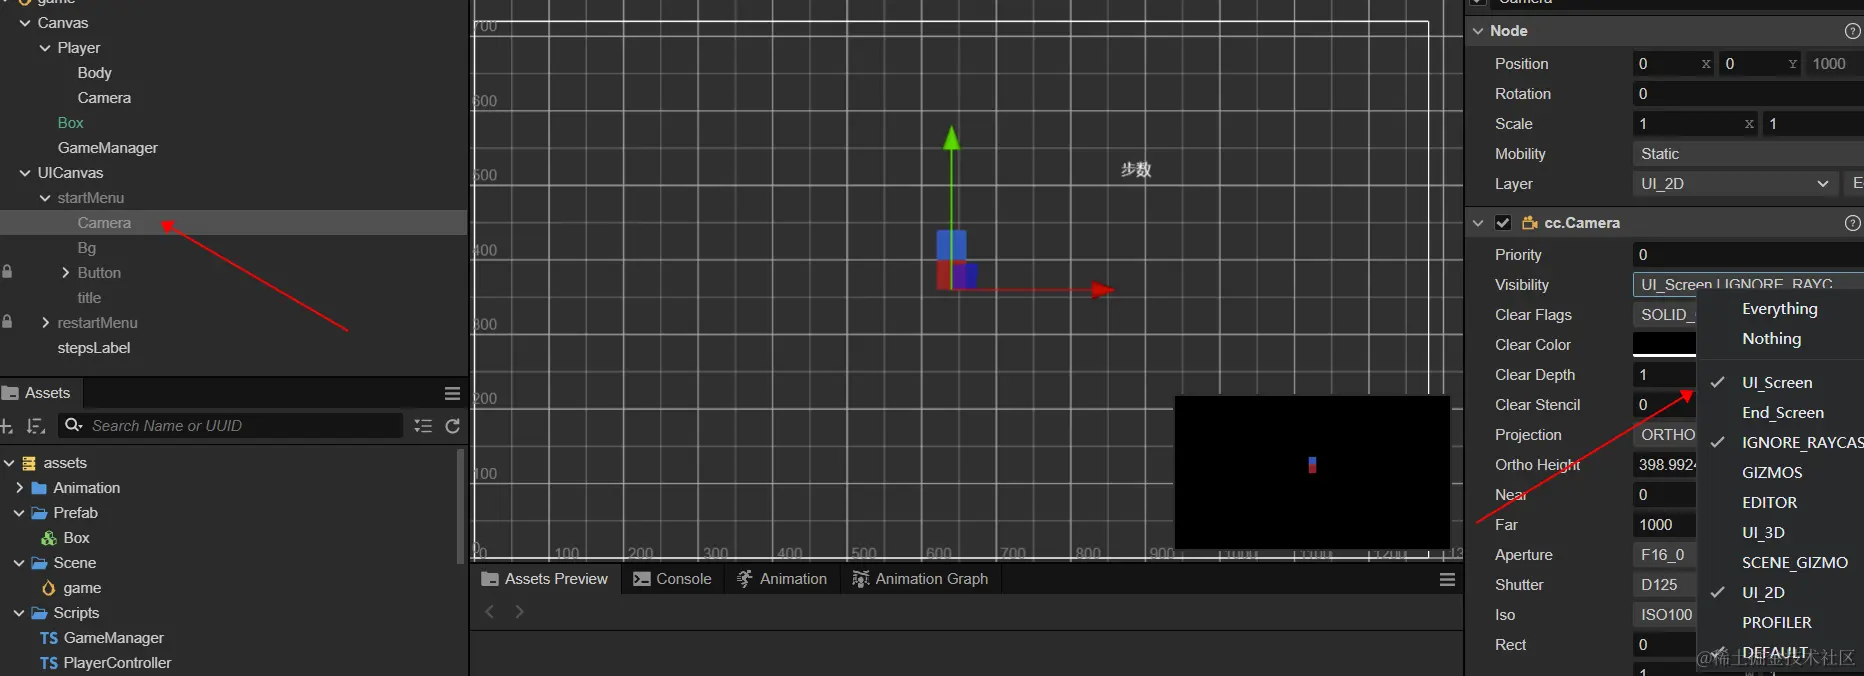Open the Clear Color swatch
1864x676 pixels.
tap(1664, 344)
